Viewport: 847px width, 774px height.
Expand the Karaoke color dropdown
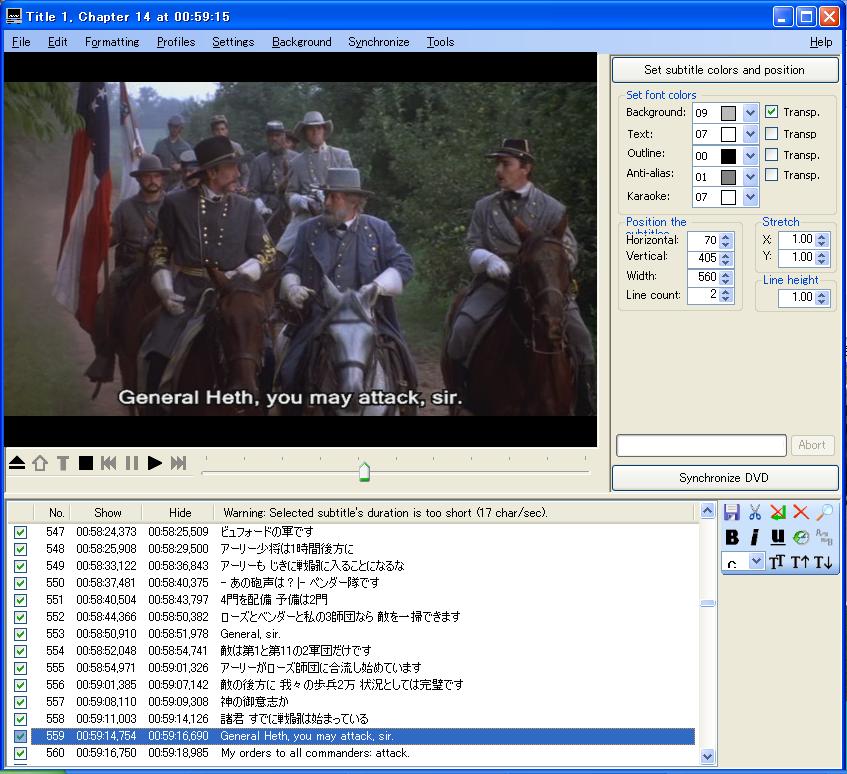click(x=751, y=198)
